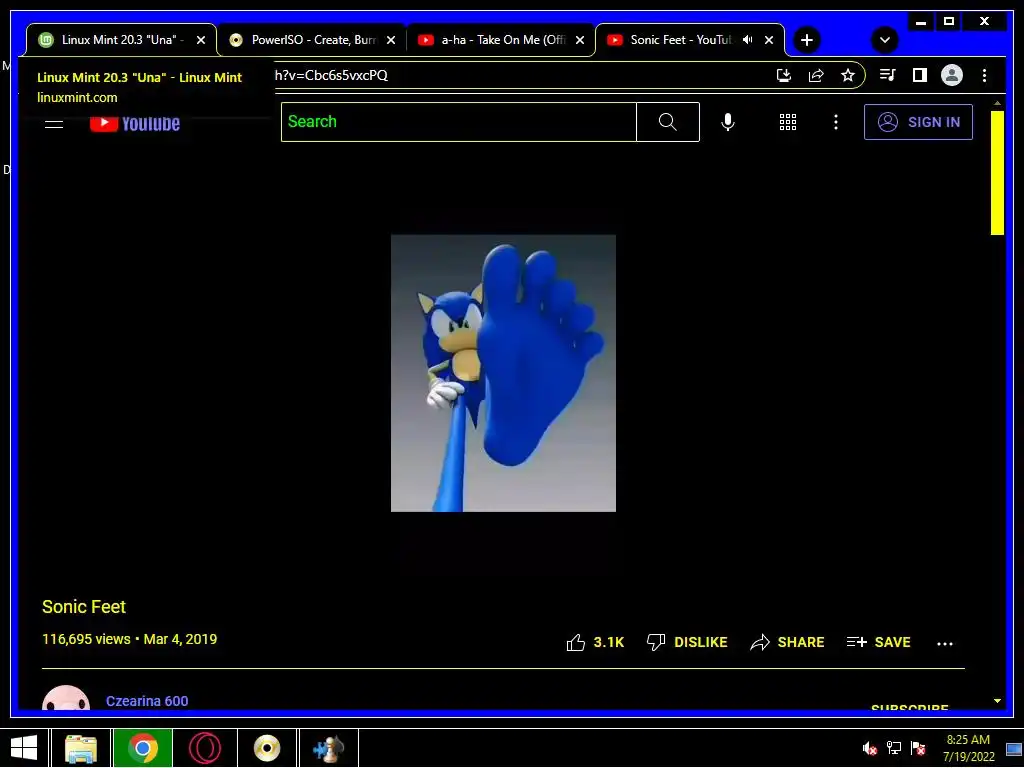This screenshot has height=768, width=1024.
Task: Click the 116,695 views text
Action: 86,639
